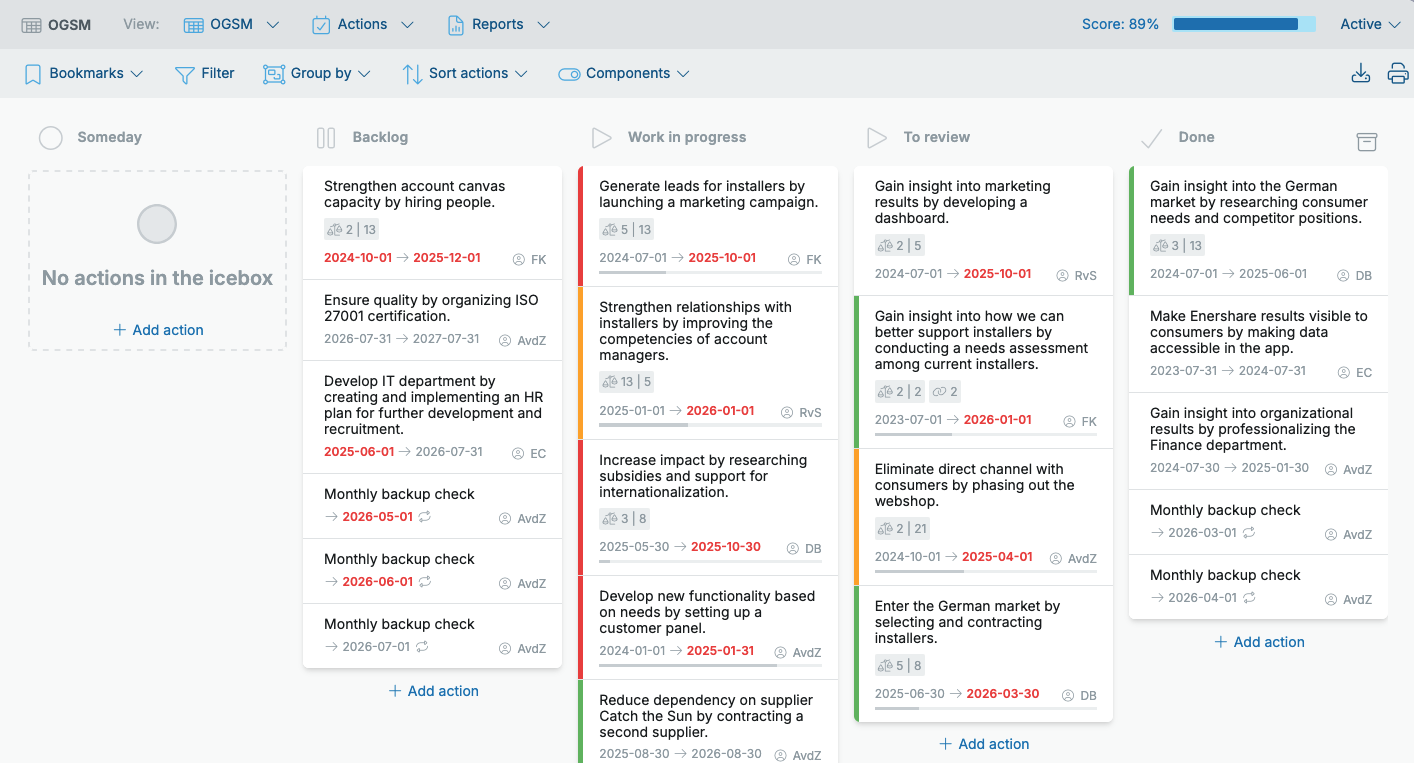Click Add action under Backlog column

433,691
